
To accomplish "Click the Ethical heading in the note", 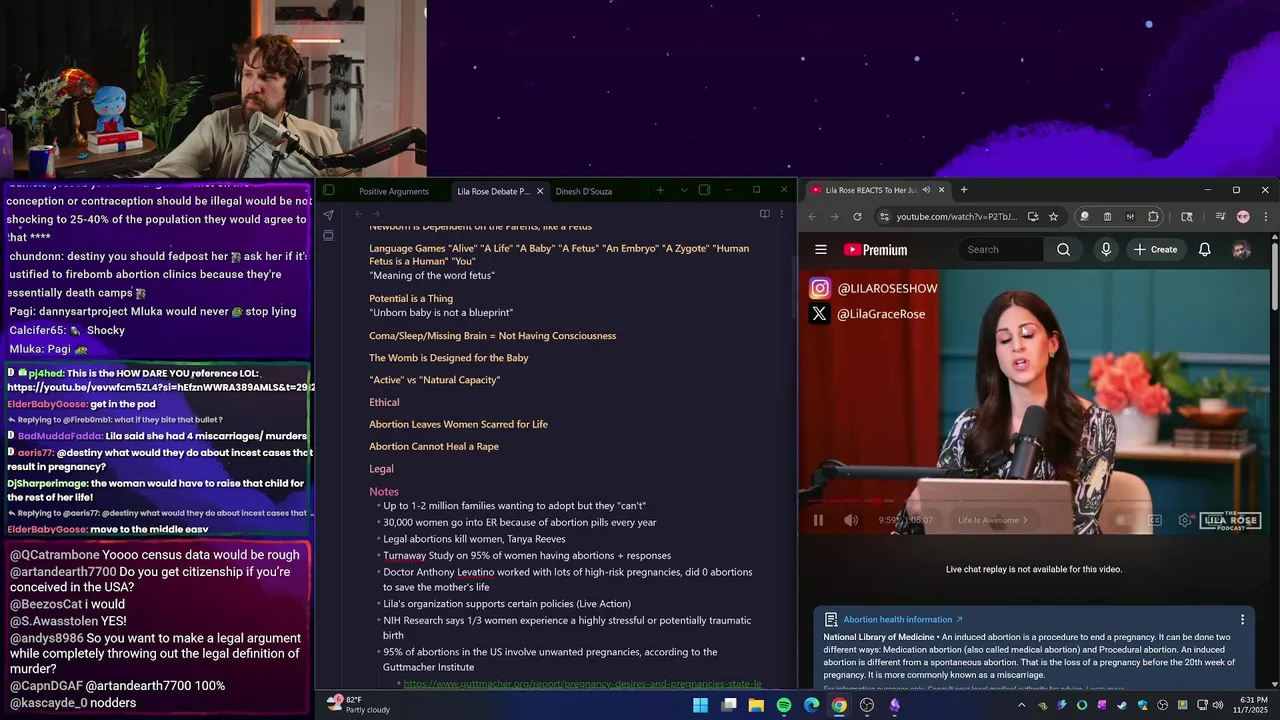I will [x=384, y=402].
